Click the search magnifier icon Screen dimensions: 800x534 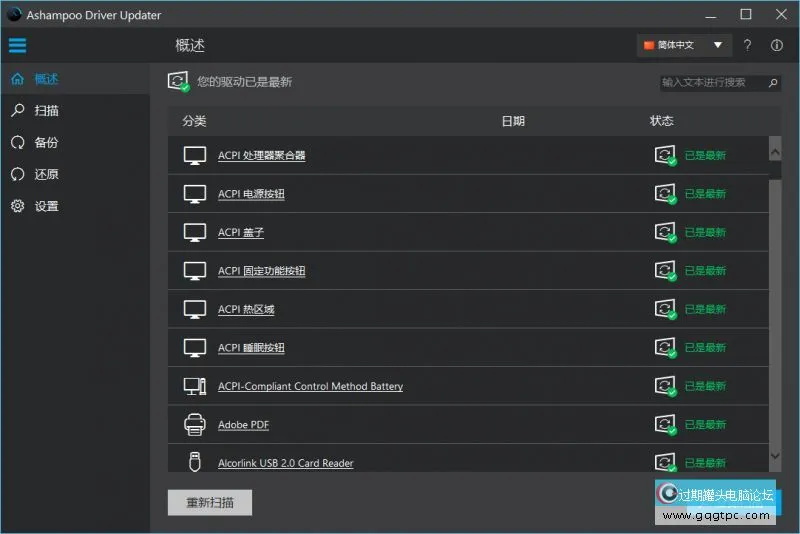(773, 83)
